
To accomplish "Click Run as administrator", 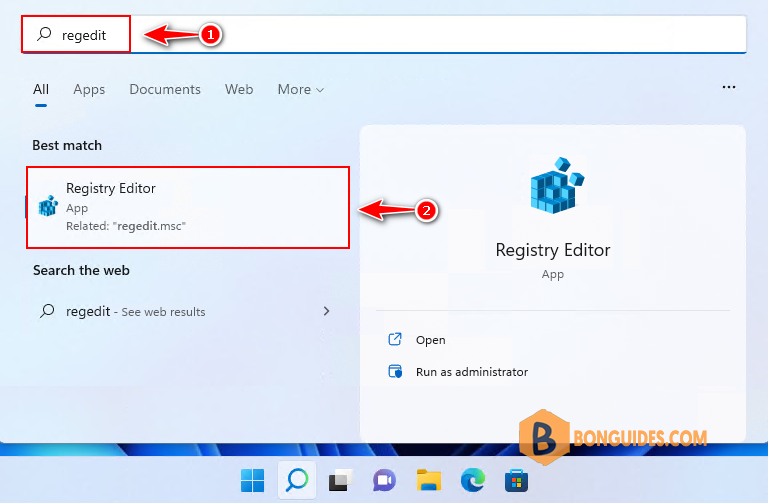I will coord(472,372).
